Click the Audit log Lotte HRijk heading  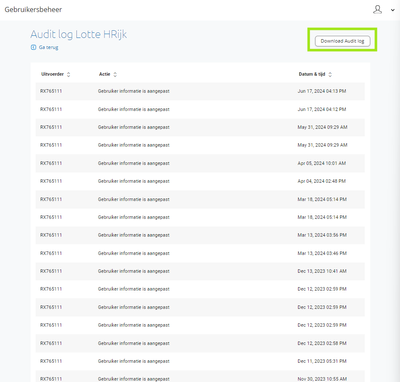[79, 34]
